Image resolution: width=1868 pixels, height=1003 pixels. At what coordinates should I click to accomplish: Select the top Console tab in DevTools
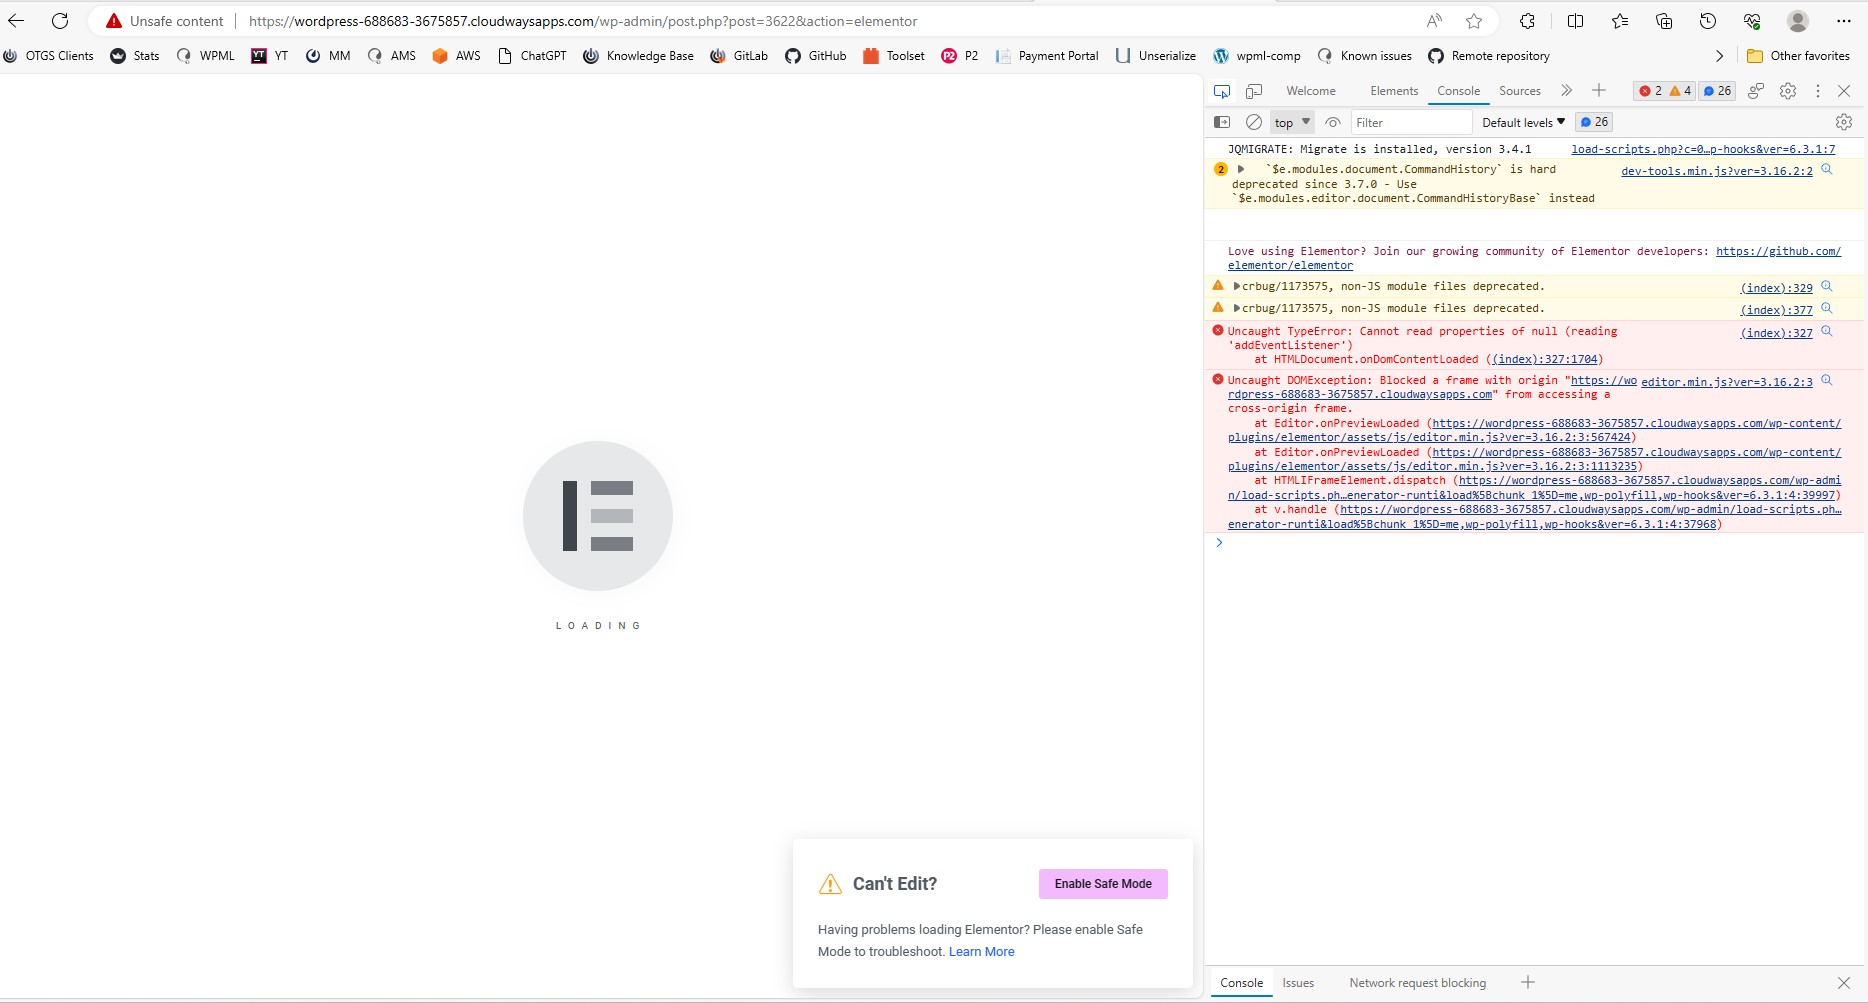[1458, 91]
